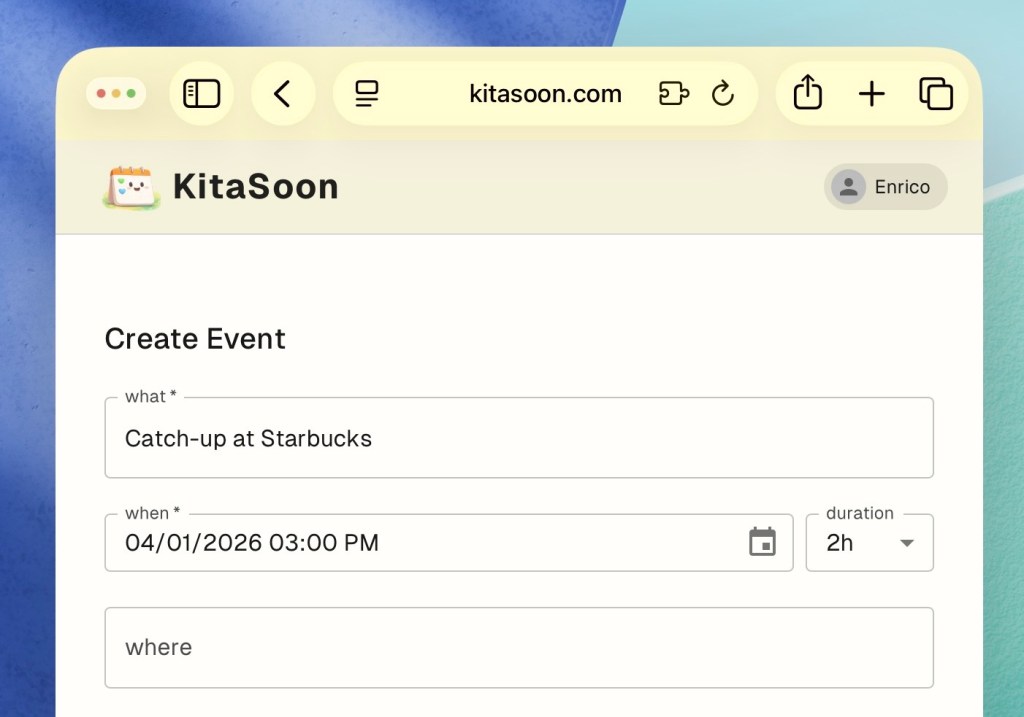Toggle the browser sidebar panel

pyautogui.click(x=201, y=94)
